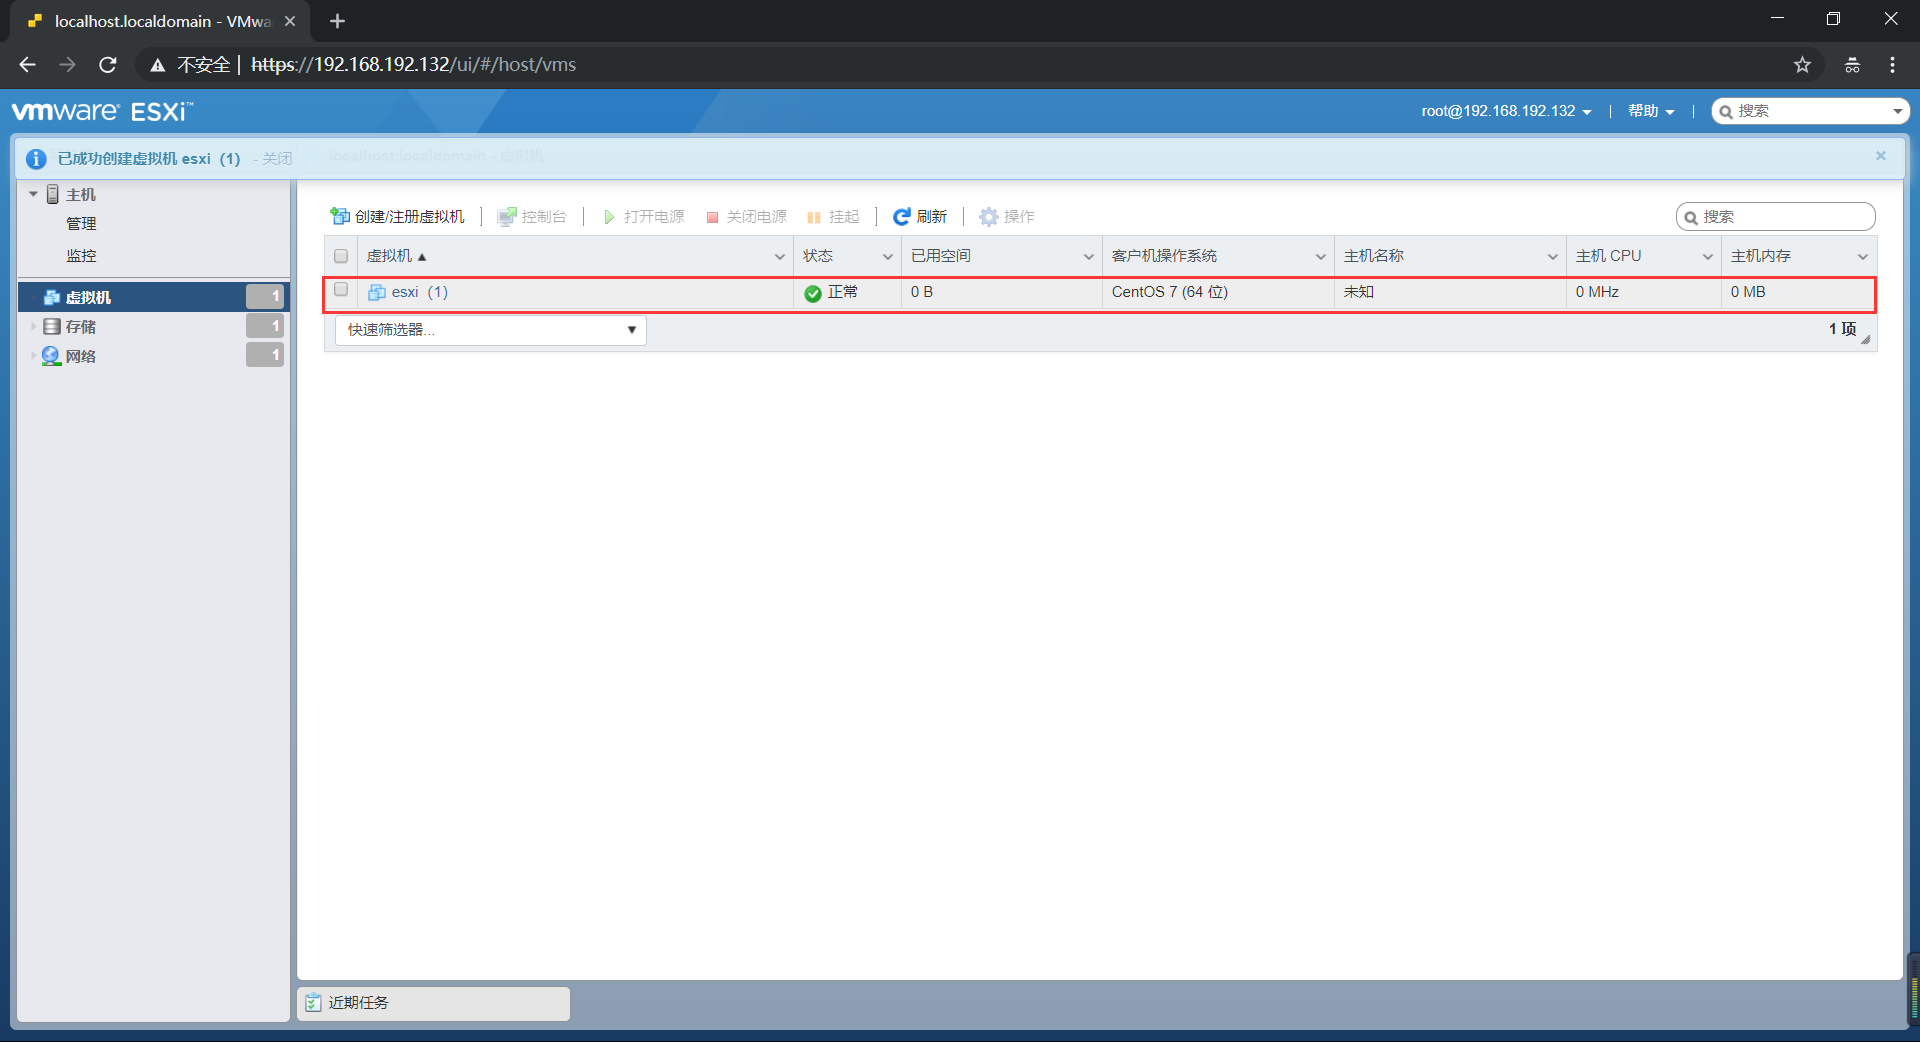This screenshot has width=1920, height=1042.
Task: Expand the 网络 tree node arrow
Action: [x=33, y=356]
